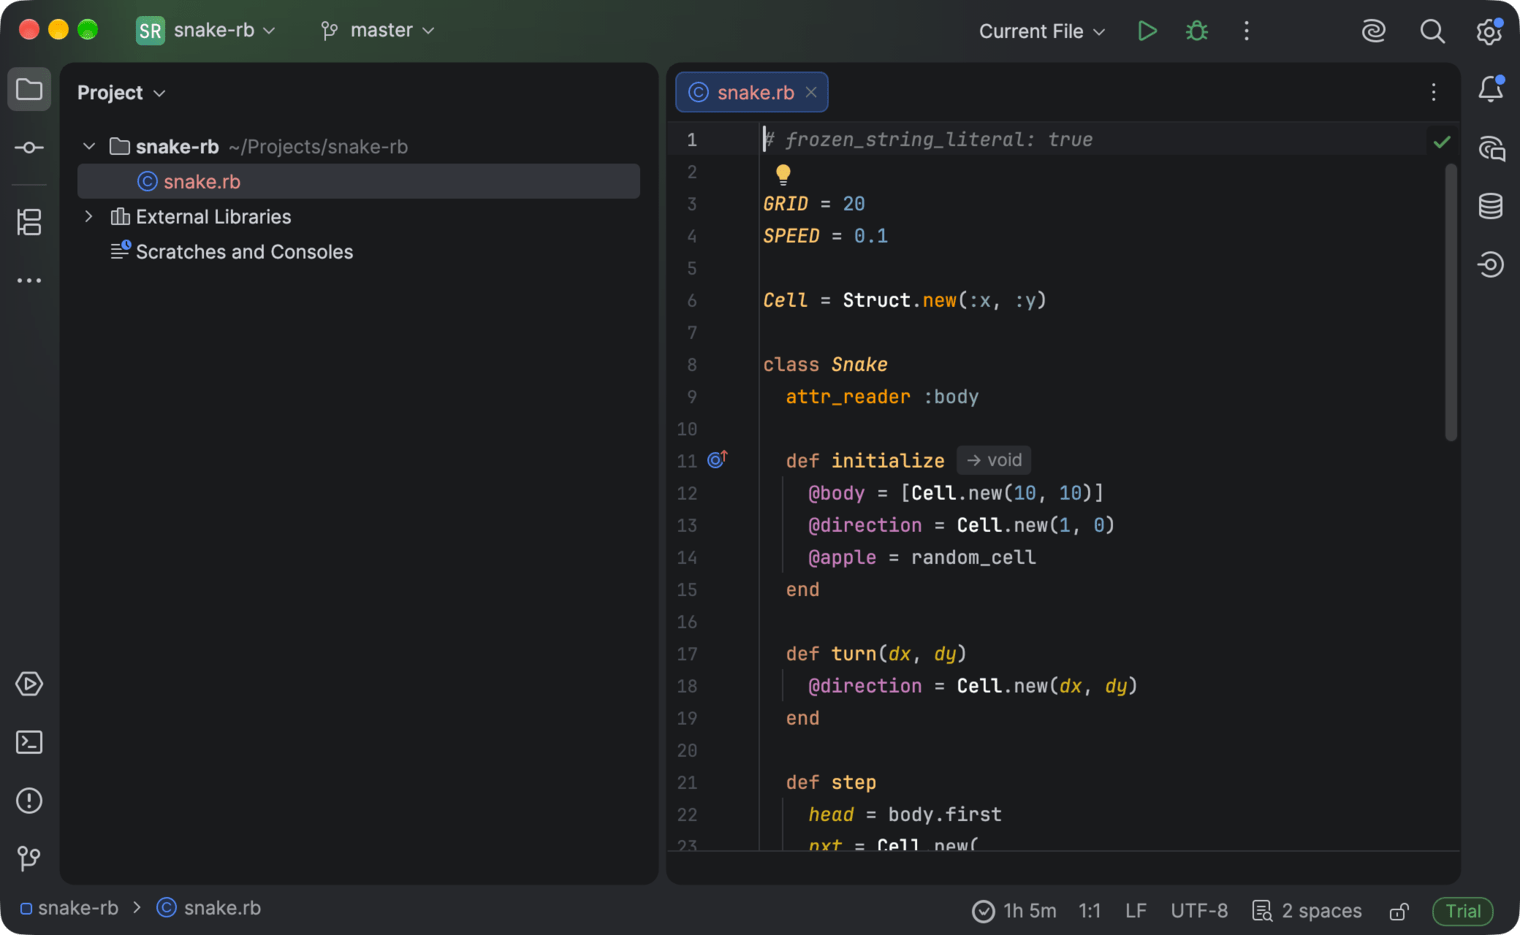The image size is (1520, 935).
Task: Open the Git tool window
Action: pos(29,858)
